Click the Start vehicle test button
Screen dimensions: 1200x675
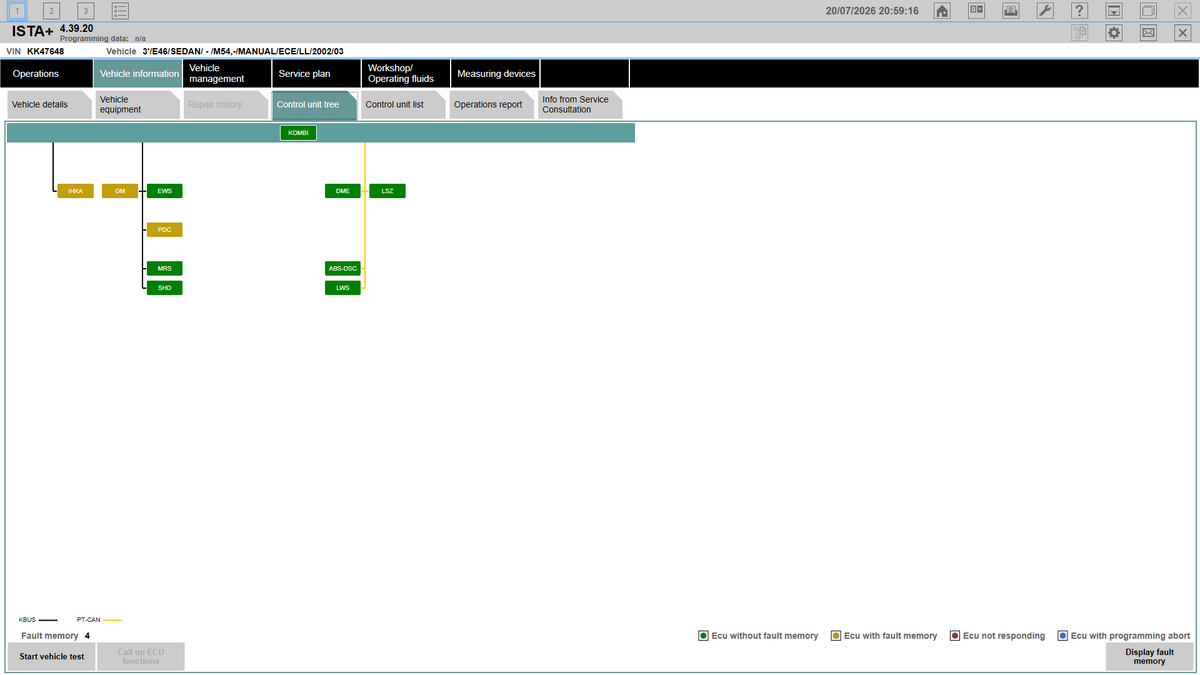coord(51,657)
